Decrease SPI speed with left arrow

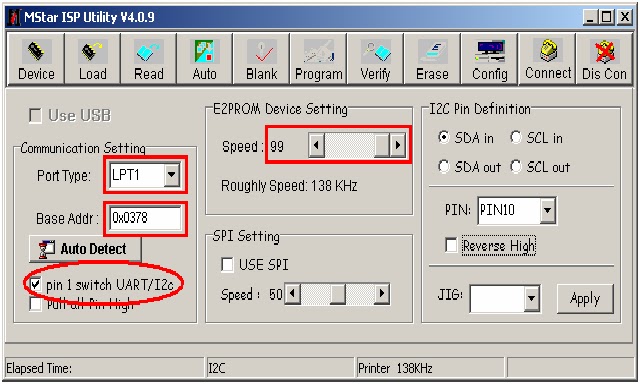[x=293, y=293]
